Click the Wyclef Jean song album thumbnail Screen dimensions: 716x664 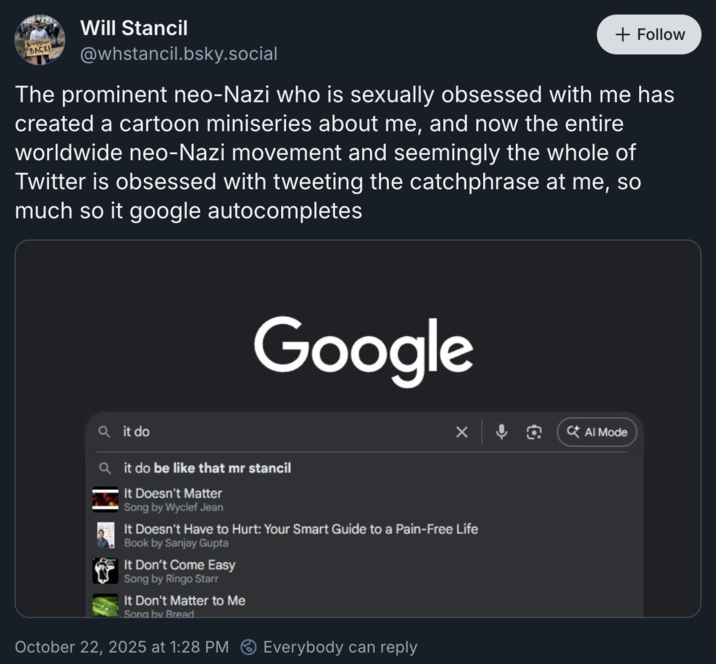105,499
